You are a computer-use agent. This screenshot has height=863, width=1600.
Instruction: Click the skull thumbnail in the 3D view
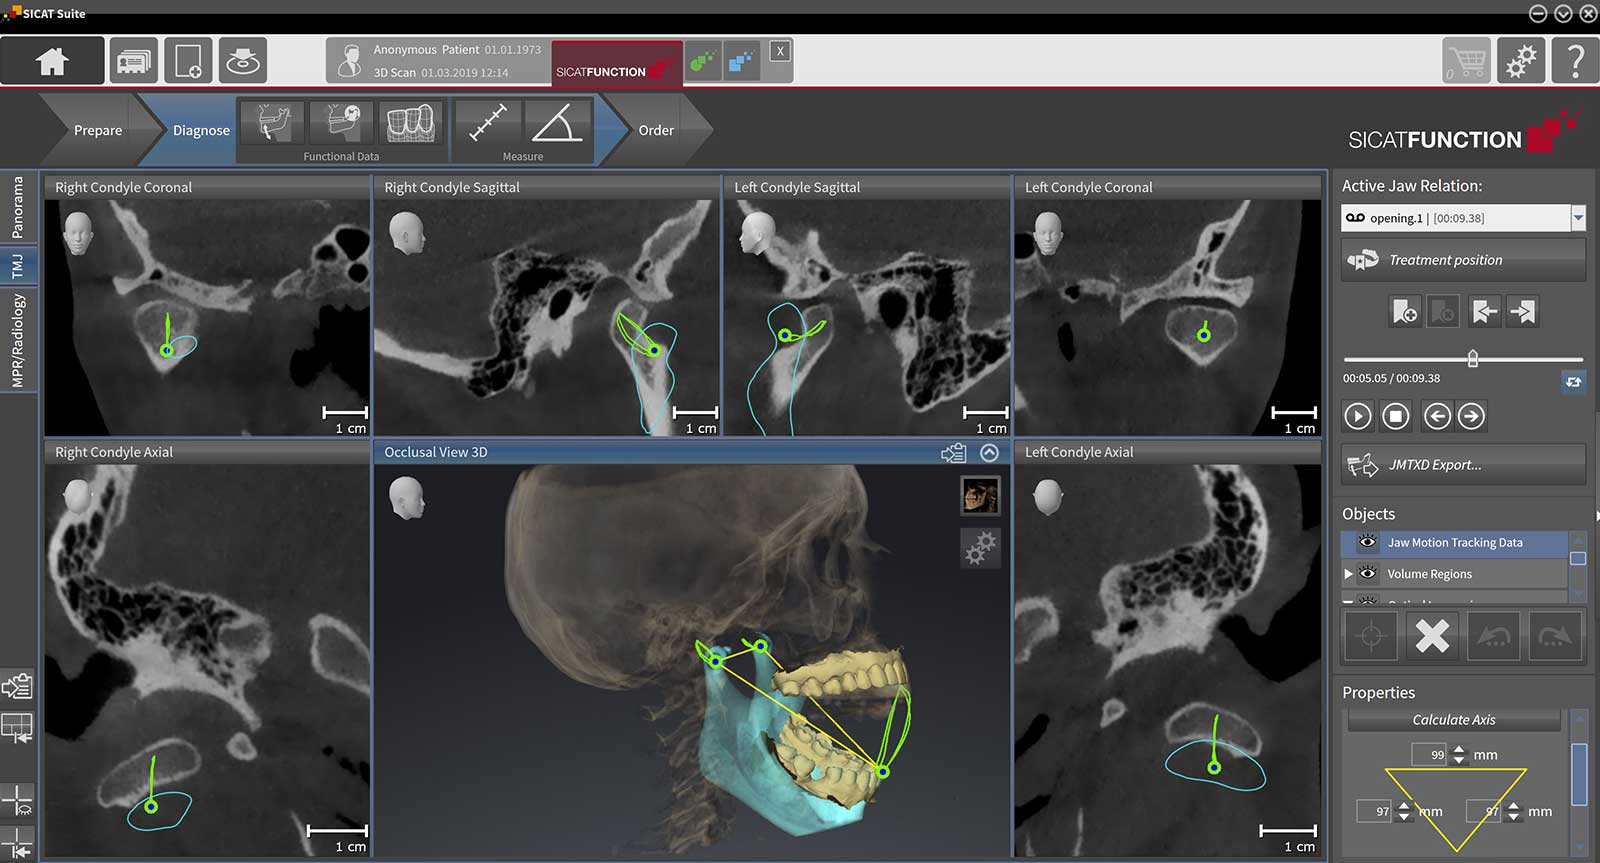pos(980,495)
